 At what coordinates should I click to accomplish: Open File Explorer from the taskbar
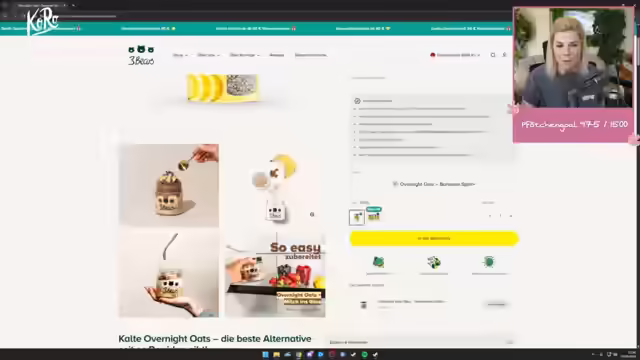tap(276, 355)
